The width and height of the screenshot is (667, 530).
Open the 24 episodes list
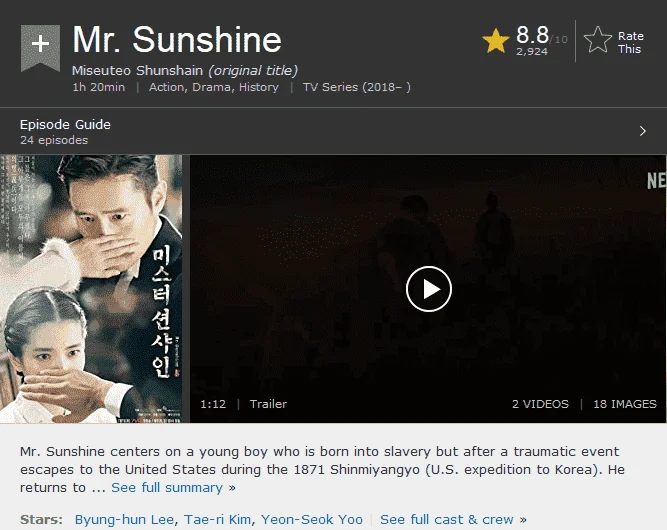(x=54, y=140)
